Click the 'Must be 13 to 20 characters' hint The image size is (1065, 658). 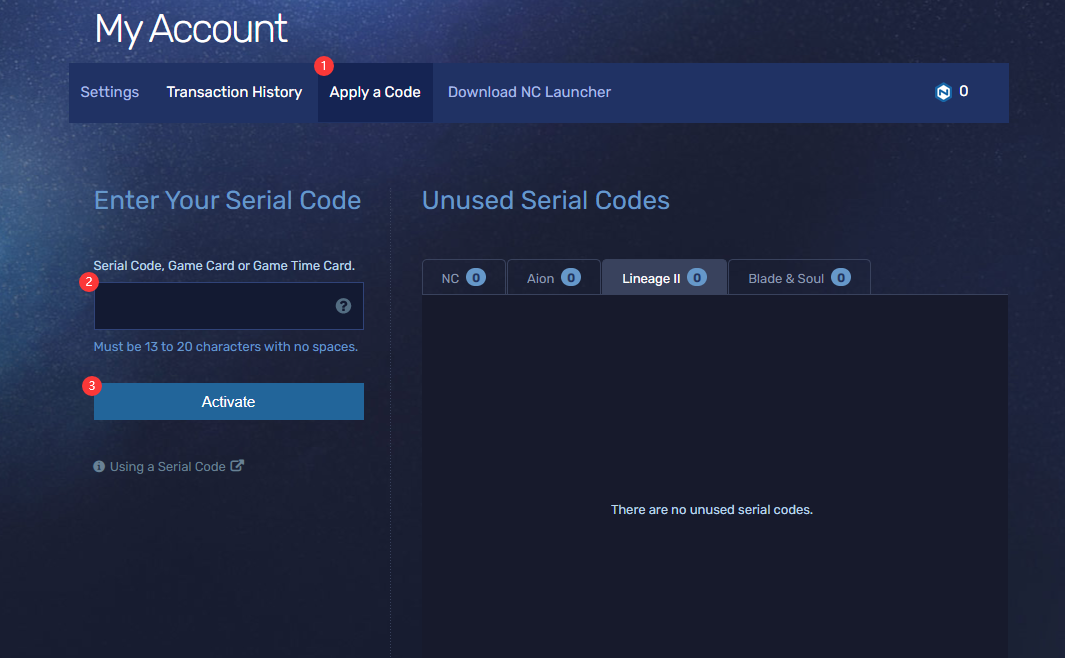(x=225, y=347)
